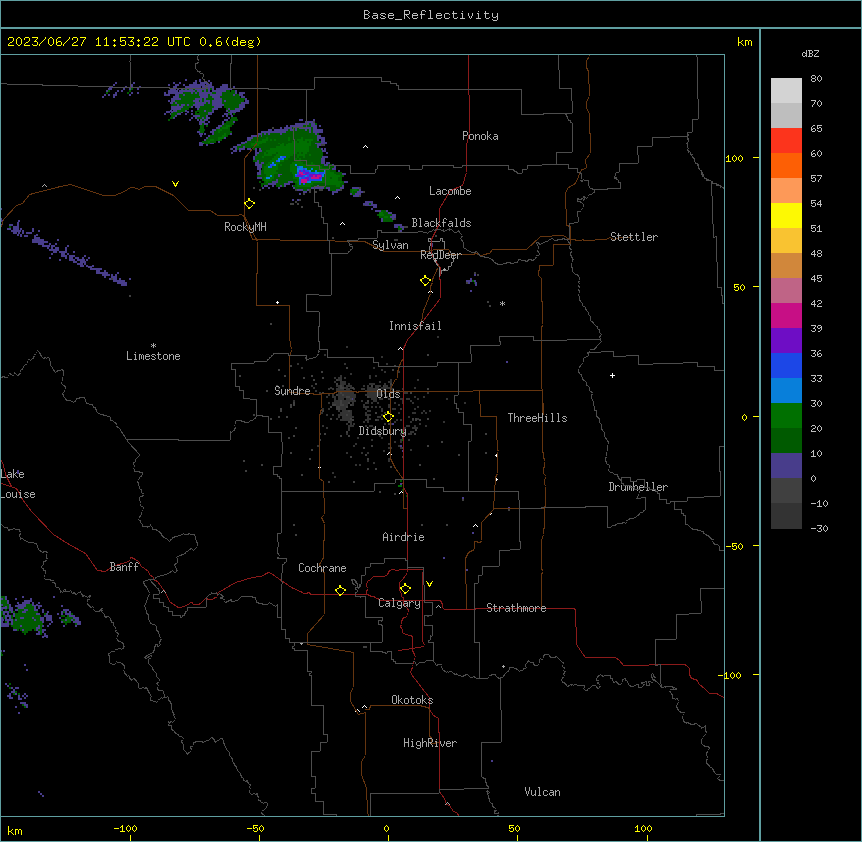Click the magenta storm core northeast of RockyMH

[311, 176]
